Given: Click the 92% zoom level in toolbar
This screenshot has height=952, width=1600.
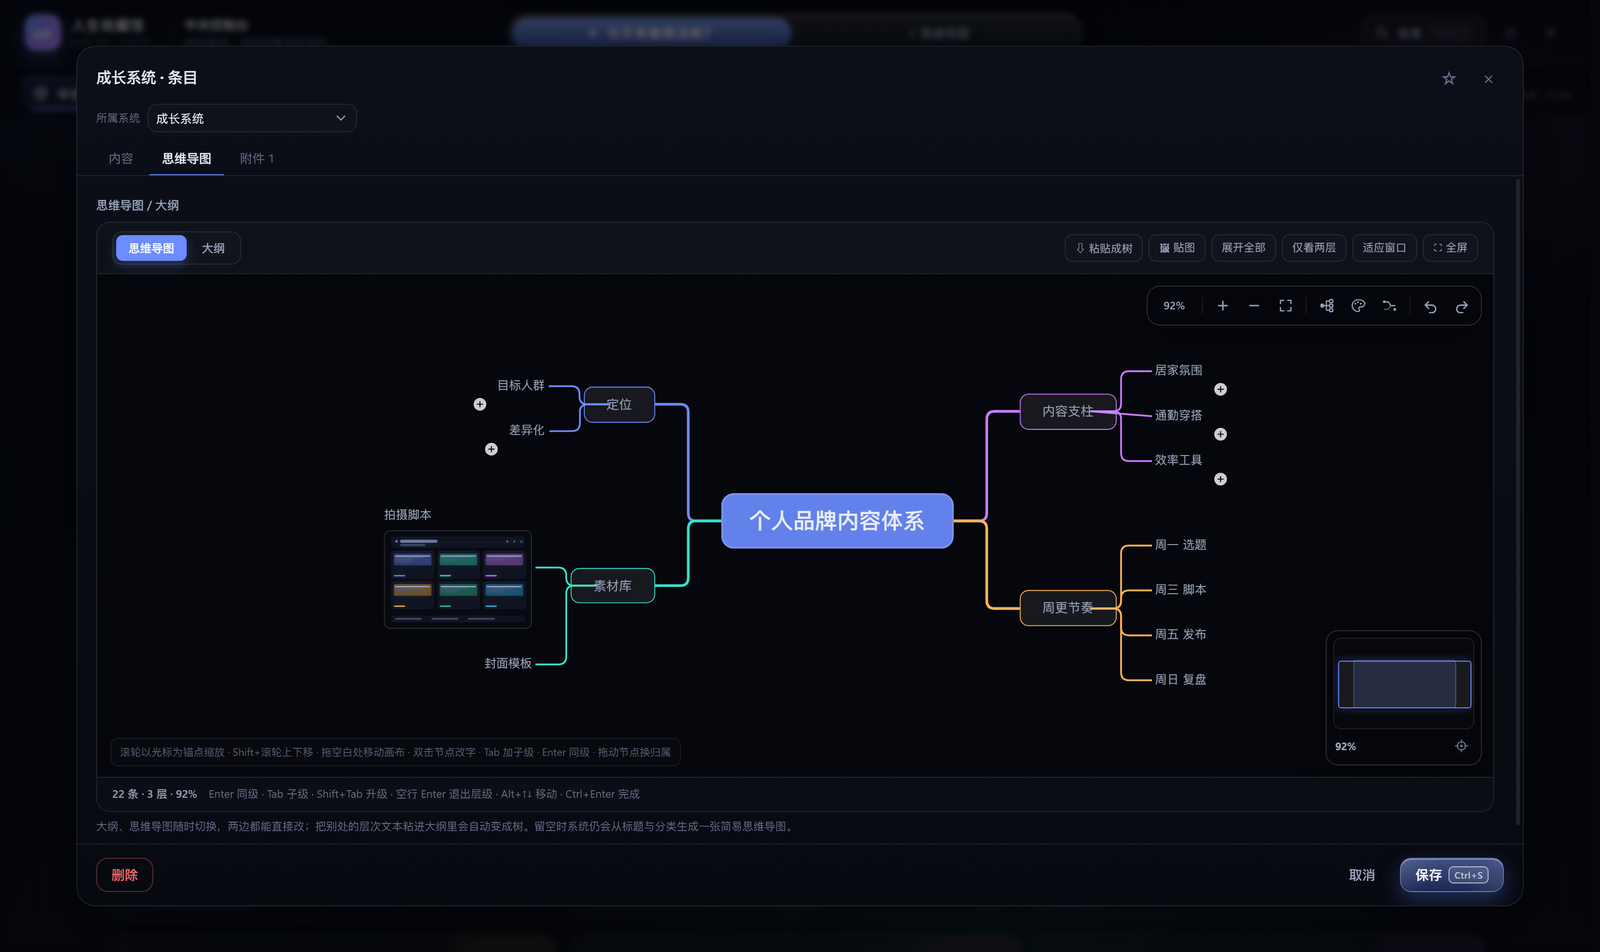Looking at the screenshot, I should pos(1174,306).
